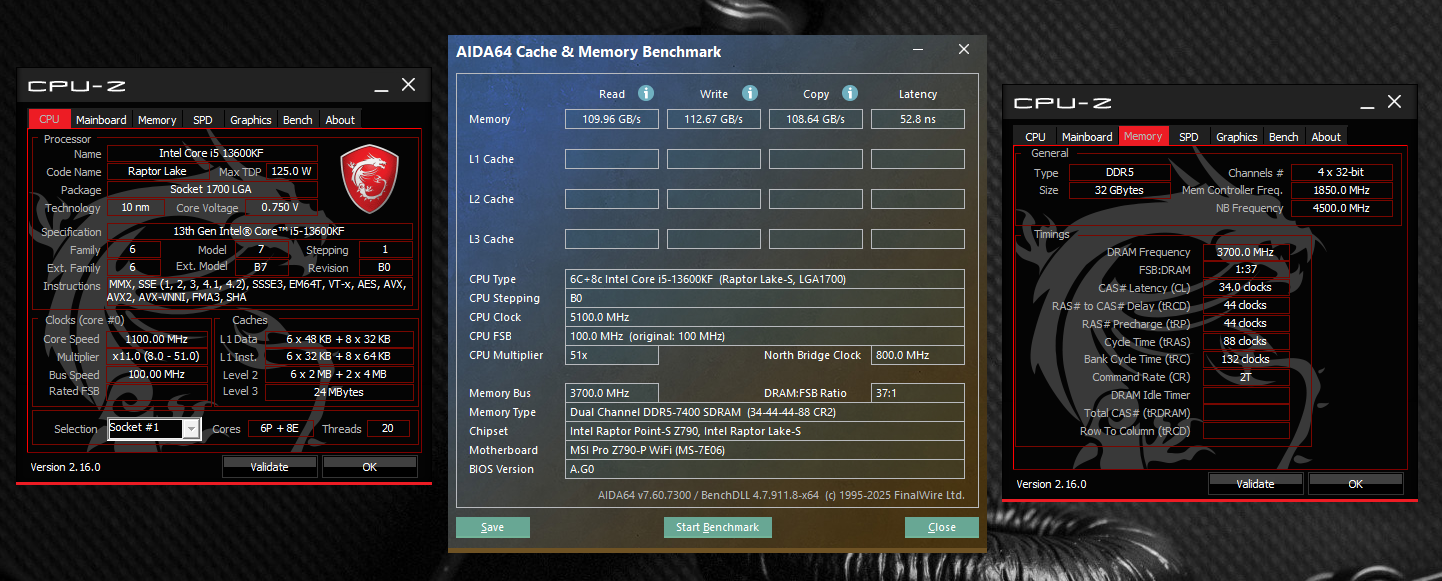Open About tab in CPU-Z processor window
Viewport: 1442px width, 581px height.
point(340,120)
